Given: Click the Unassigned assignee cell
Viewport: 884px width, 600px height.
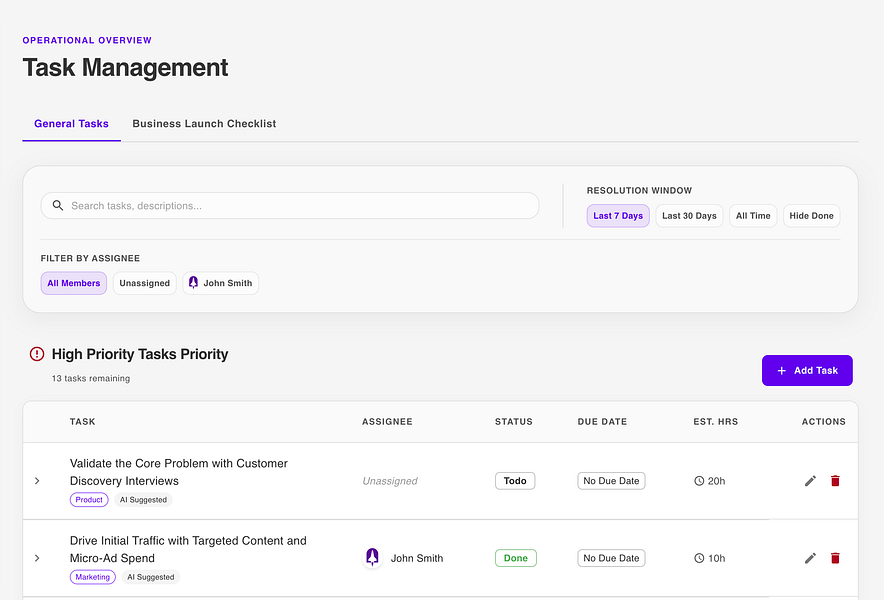Looking at the screenshot, I should [x=390, y=481].
